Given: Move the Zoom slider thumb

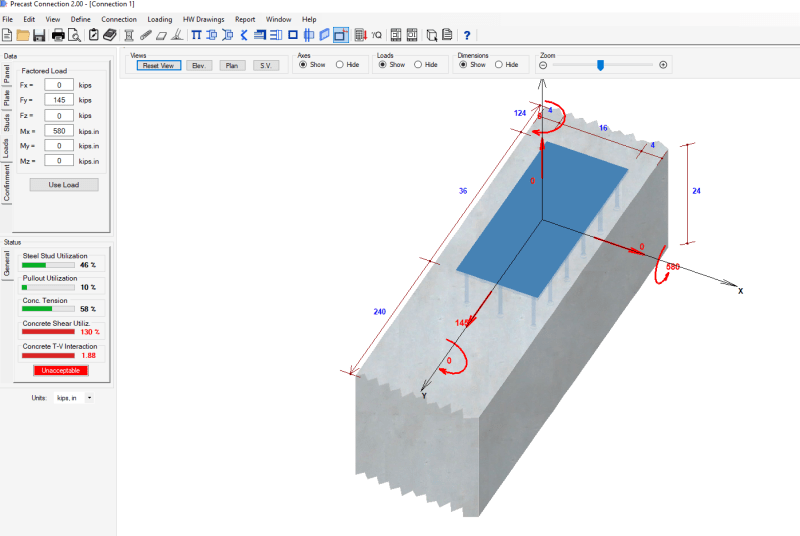Looking at the screenshot, I should click(601, 65).
